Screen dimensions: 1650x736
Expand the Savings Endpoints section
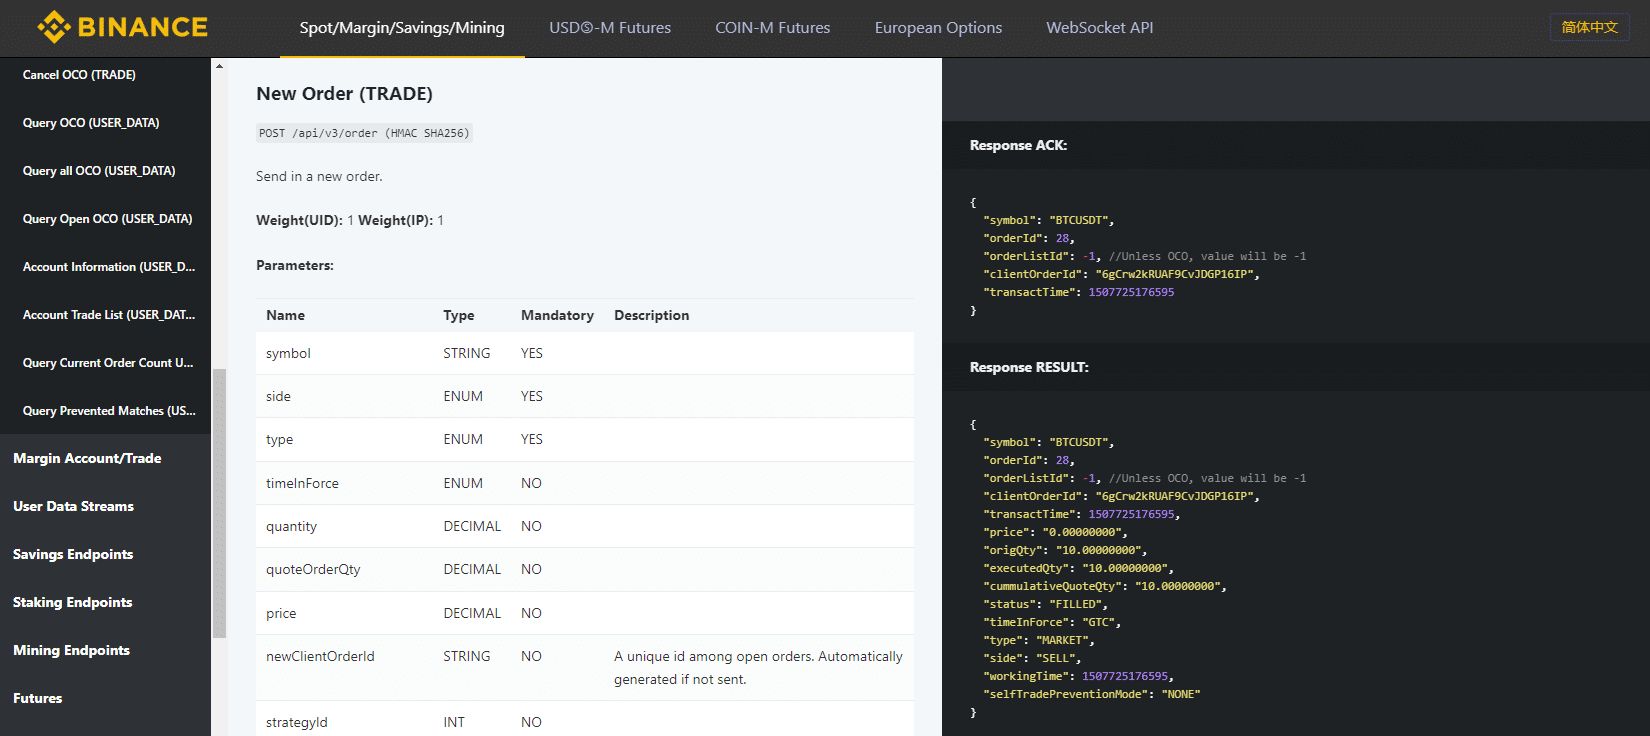click(x=73, y=554)
